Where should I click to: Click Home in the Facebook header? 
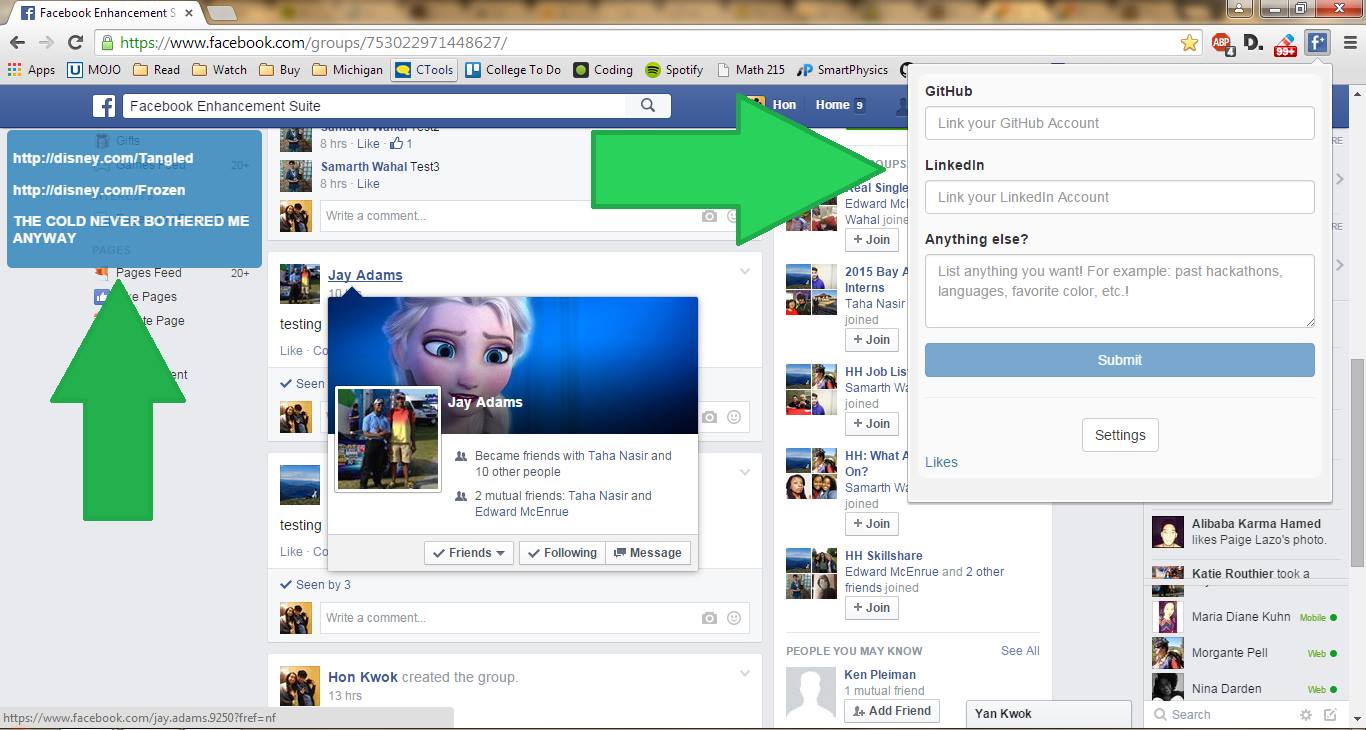click(x=832, y=105)
